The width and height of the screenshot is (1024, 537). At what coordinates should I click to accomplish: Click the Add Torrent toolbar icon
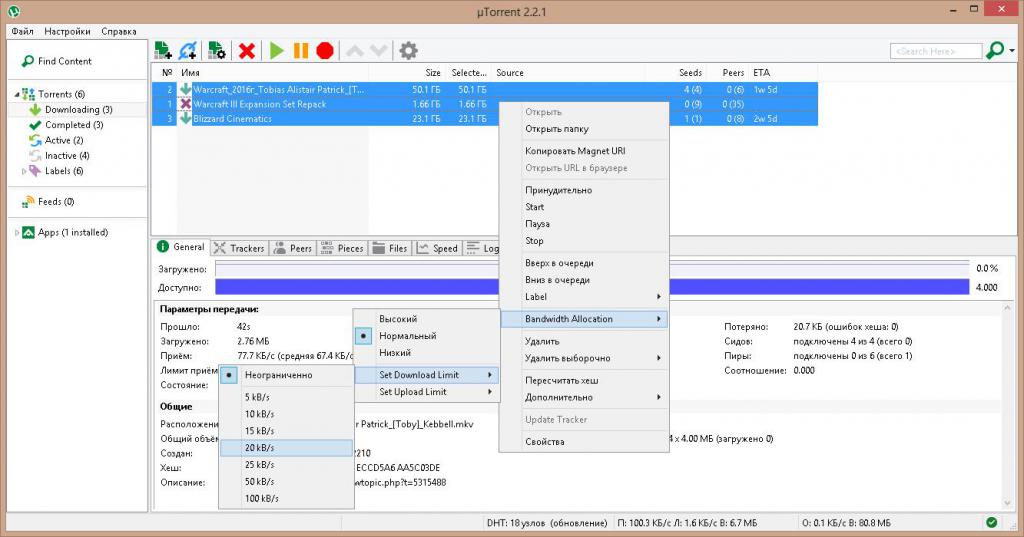[x=163, y=50]
